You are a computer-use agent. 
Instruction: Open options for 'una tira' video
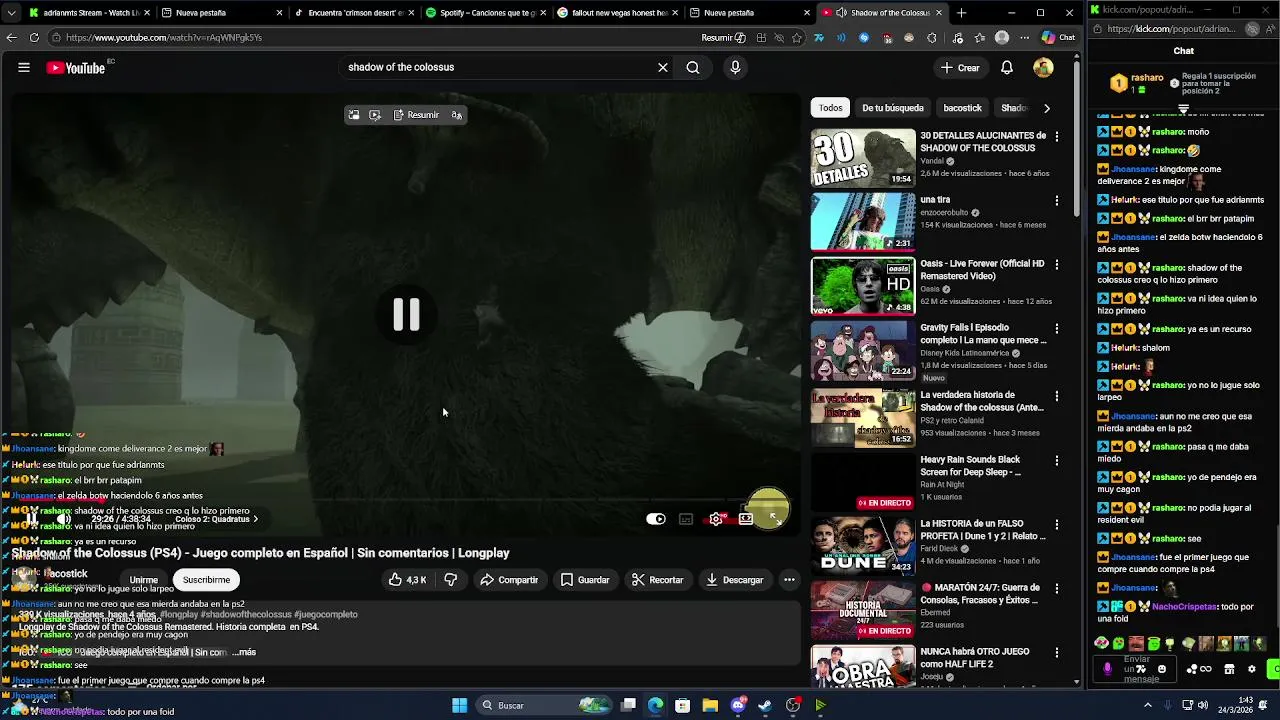[1056, 201]
